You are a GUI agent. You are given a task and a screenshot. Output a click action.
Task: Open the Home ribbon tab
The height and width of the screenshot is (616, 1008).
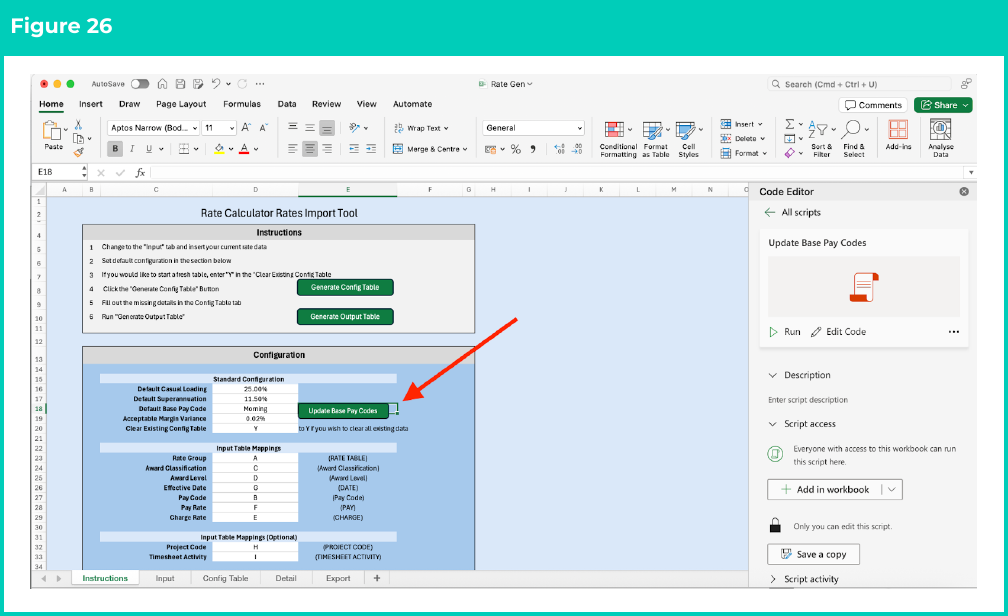(51, 104)
